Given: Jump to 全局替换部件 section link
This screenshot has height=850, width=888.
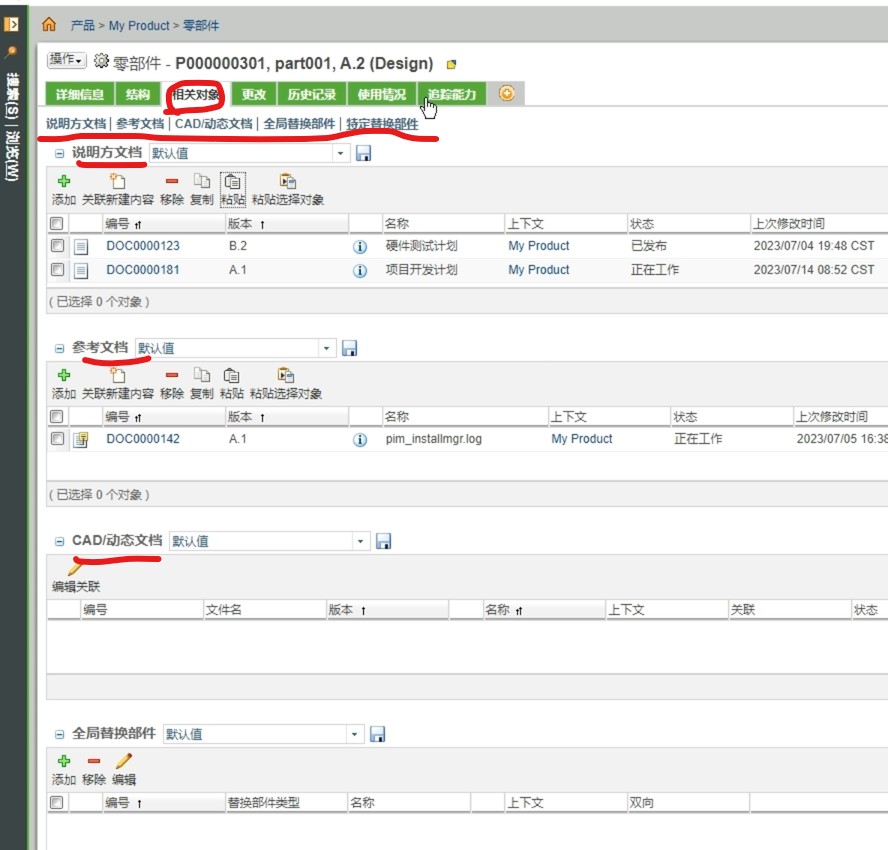Looking at the screenshot, I should point(299,123).
